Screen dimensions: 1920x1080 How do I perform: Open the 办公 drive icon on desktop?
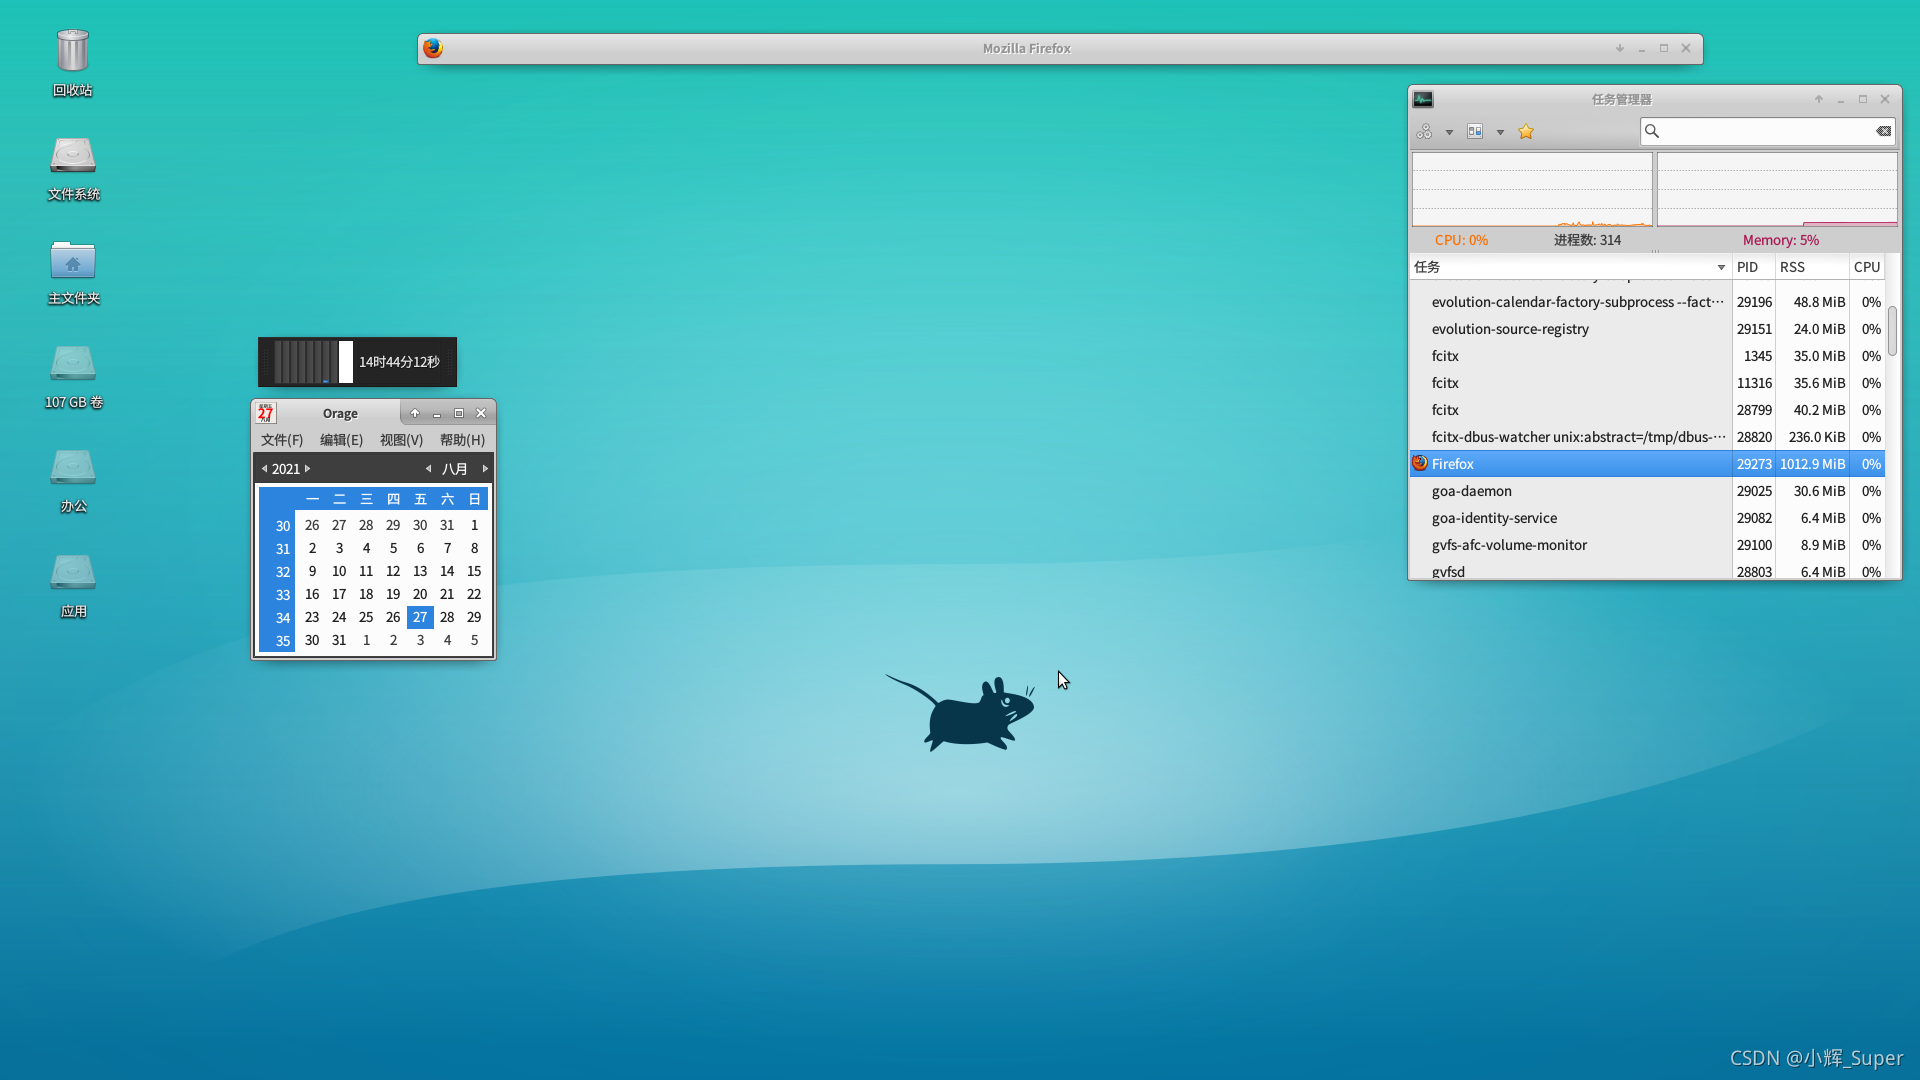point(73,468)
